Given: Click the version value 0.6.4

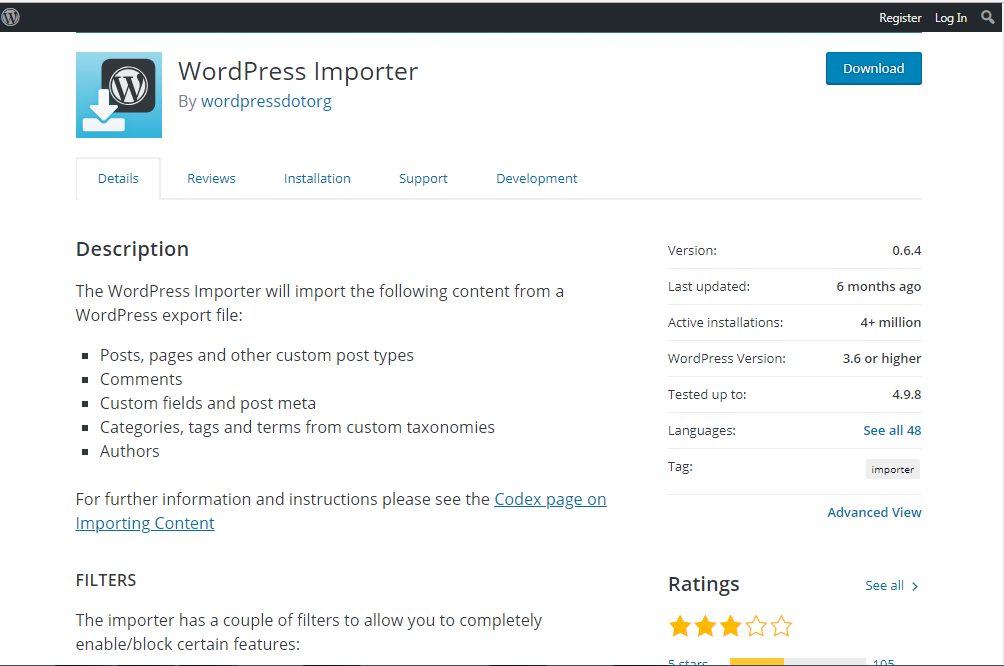Looking at the screenshot, I should pos(907,250).
